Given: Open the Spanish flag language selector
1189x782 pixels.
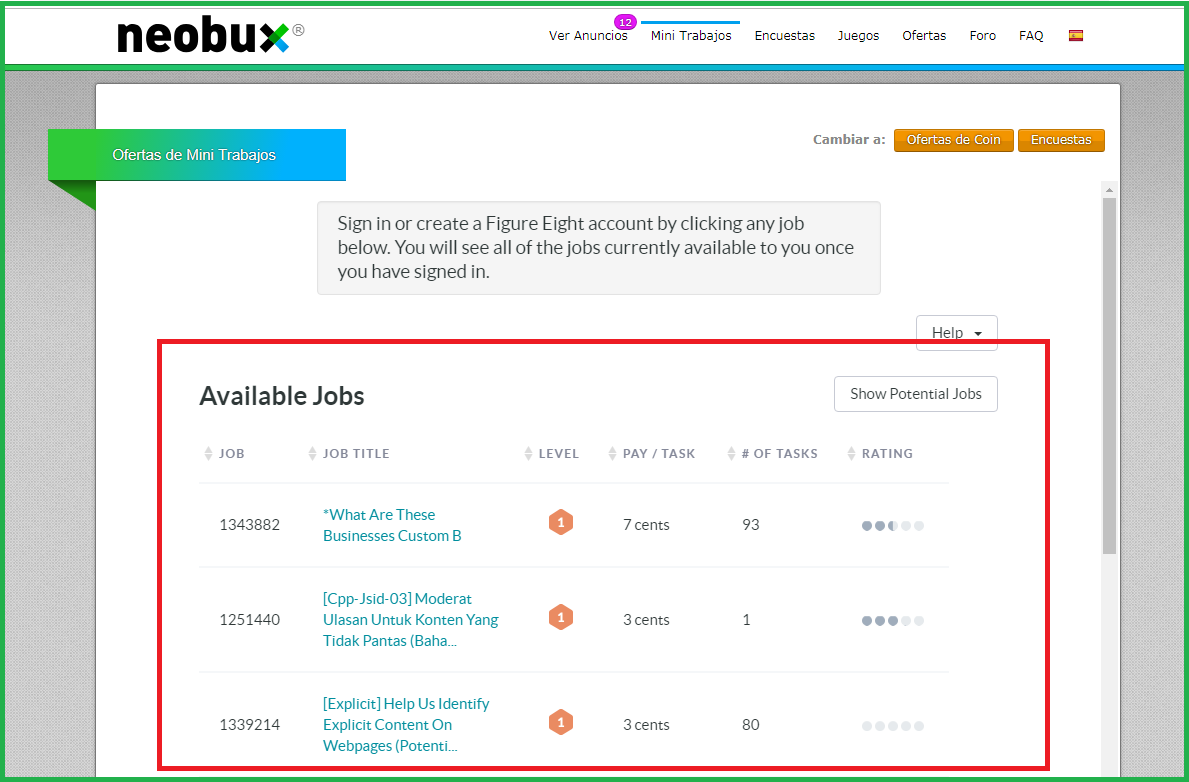Looking at the screenshot, I should click(x=1075, y=36).
